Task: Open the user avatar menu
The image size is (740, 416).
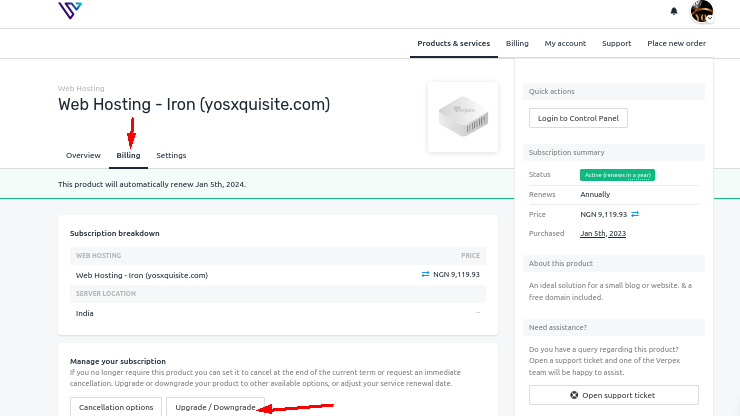Action: [x=702, y=11]
